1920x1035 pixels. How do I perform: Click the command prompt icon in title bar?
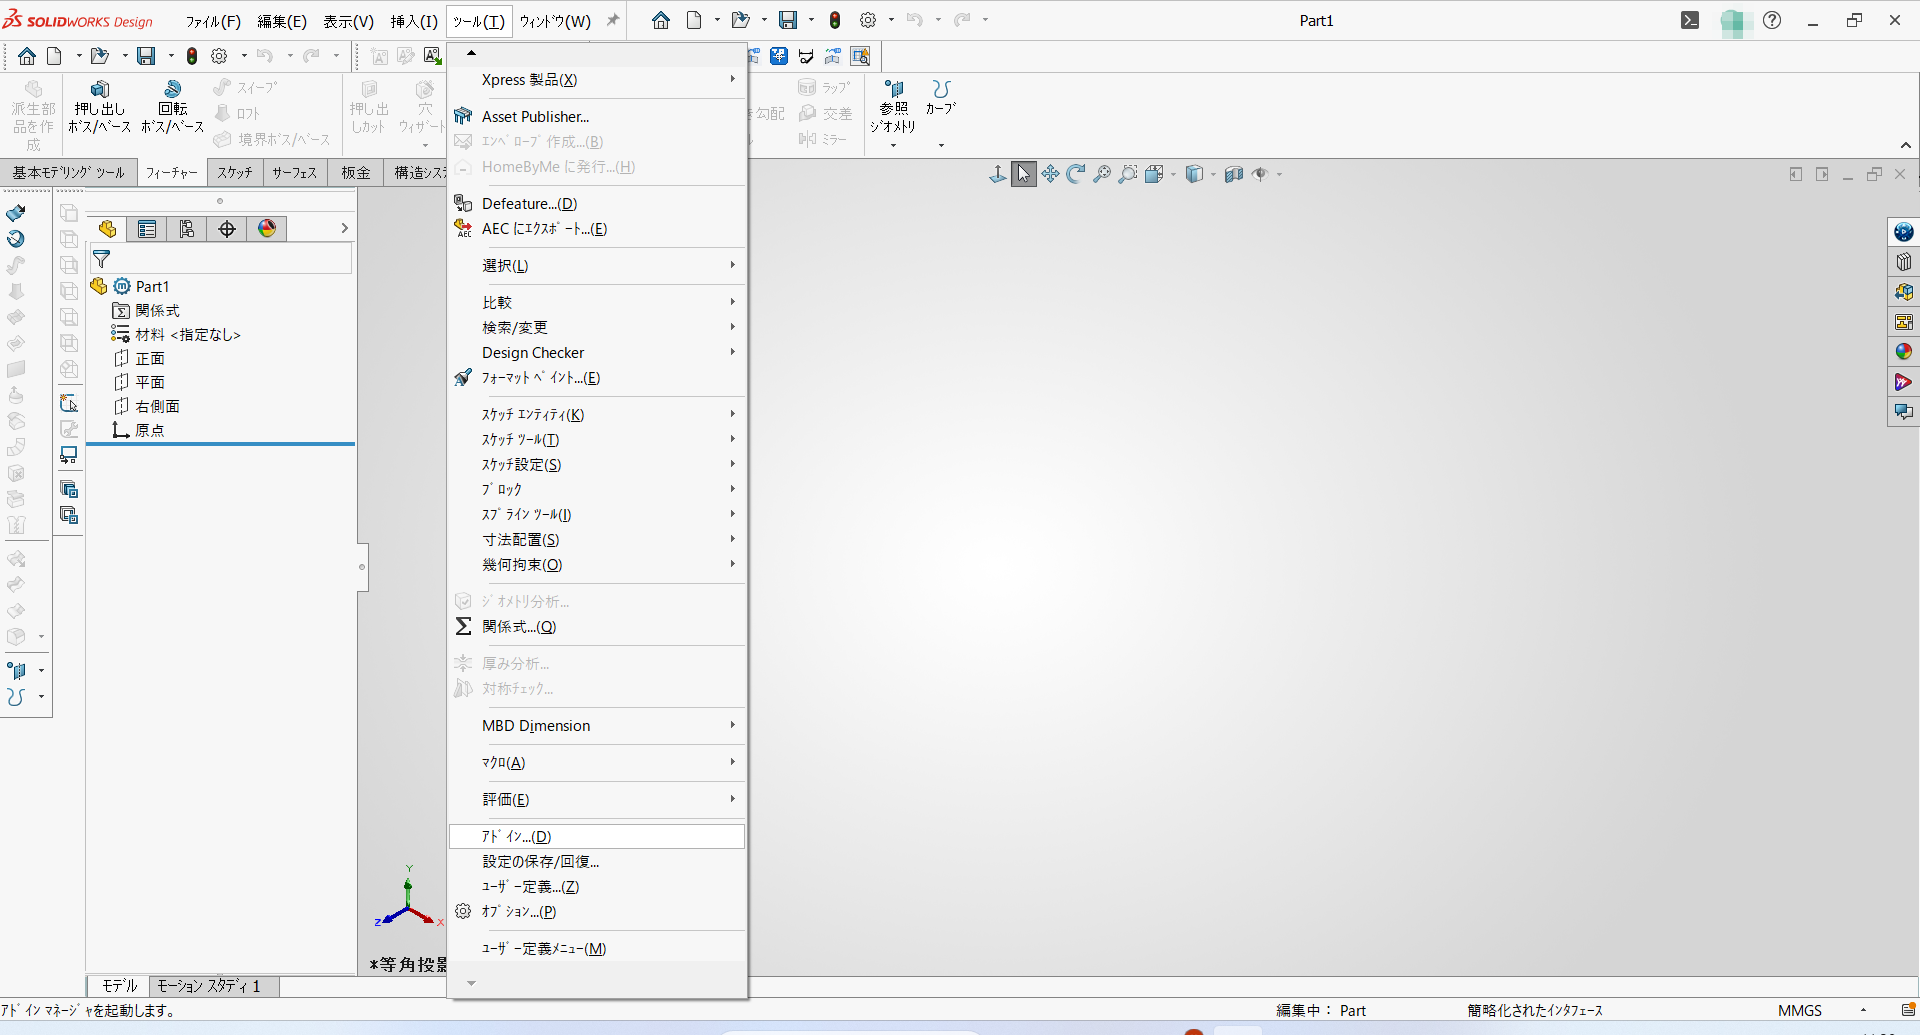(x=1690, y=20)
